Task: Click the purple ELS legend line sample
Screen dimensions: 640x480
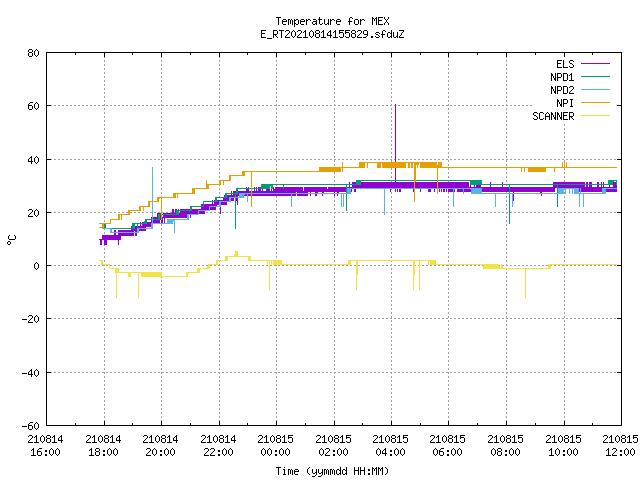Action: pos(595,64)
